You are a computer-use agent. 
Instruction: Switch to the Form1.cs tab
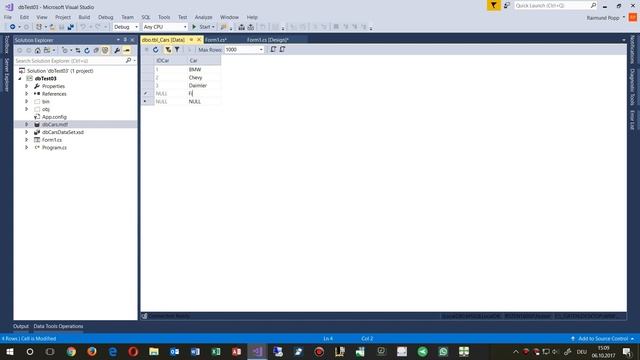[x=216, y=40]
